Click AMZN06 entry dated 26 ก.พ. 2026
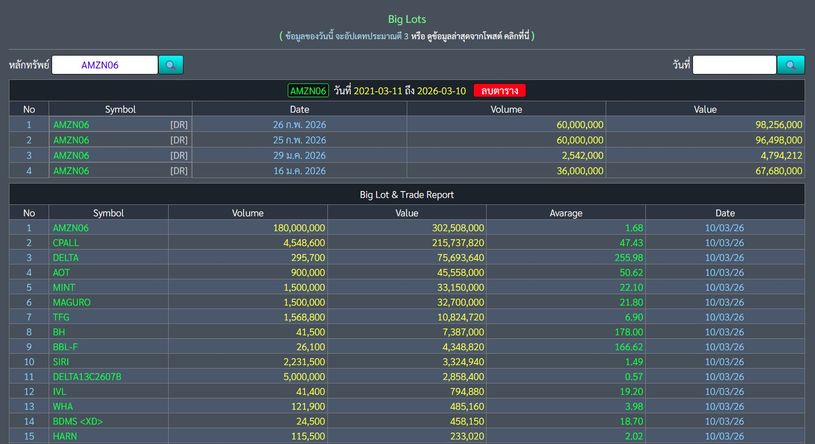This screenshot has width=815, height=444. pyautogui.click(x=71, y=125)
